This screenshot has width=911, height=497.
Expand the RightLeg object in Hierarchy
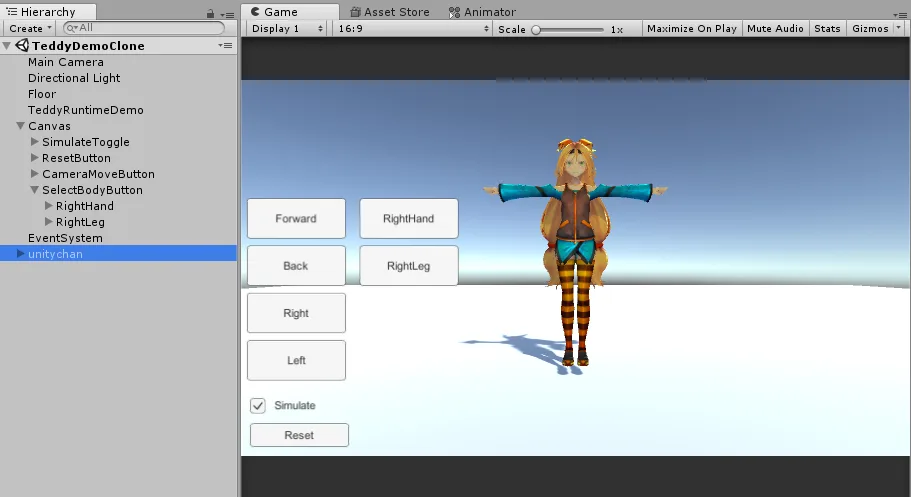49,221
